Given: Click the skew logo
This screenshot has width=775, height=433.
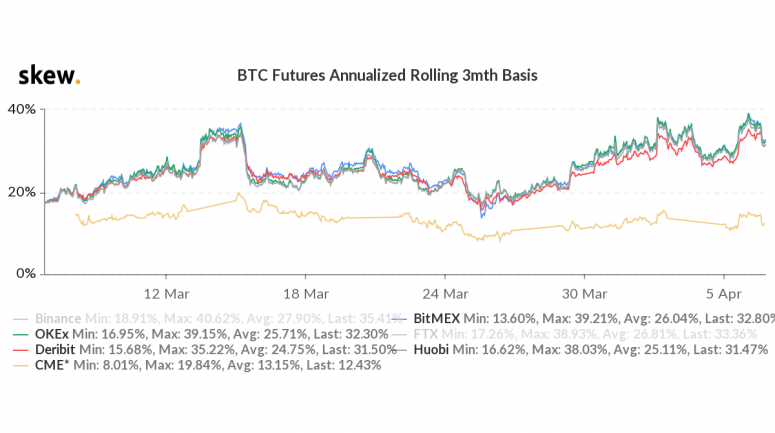Looking at the screenshot, I should (49, 76).
